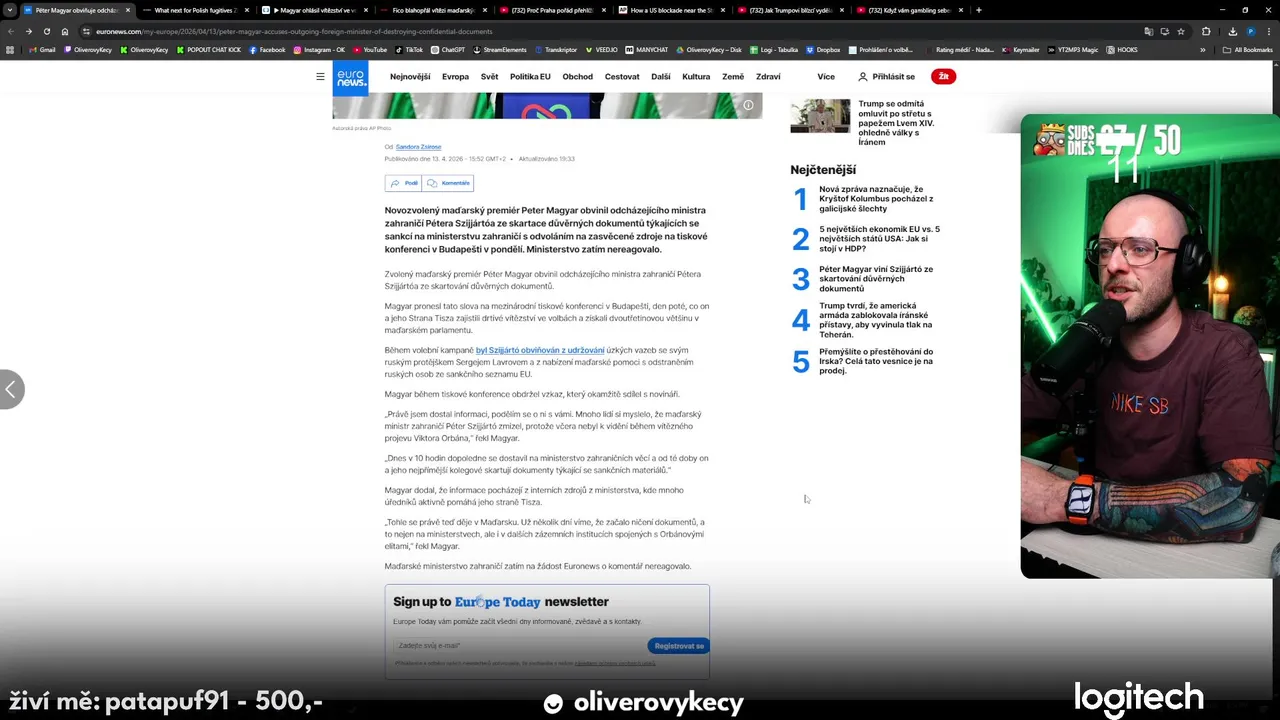Screen dimensions: 1280x720
Task: Open the Transkriptor bookmark
Action: pyautogui.click(x=555, y=49)
